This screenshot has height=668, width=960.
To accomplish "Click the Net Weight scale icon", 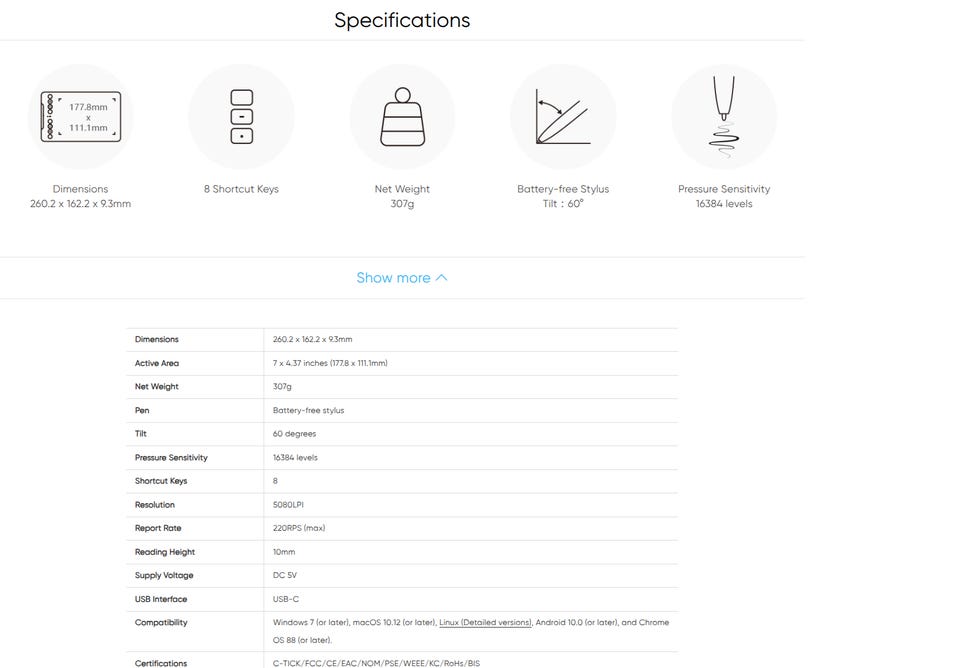I will (x=402, y=117).
